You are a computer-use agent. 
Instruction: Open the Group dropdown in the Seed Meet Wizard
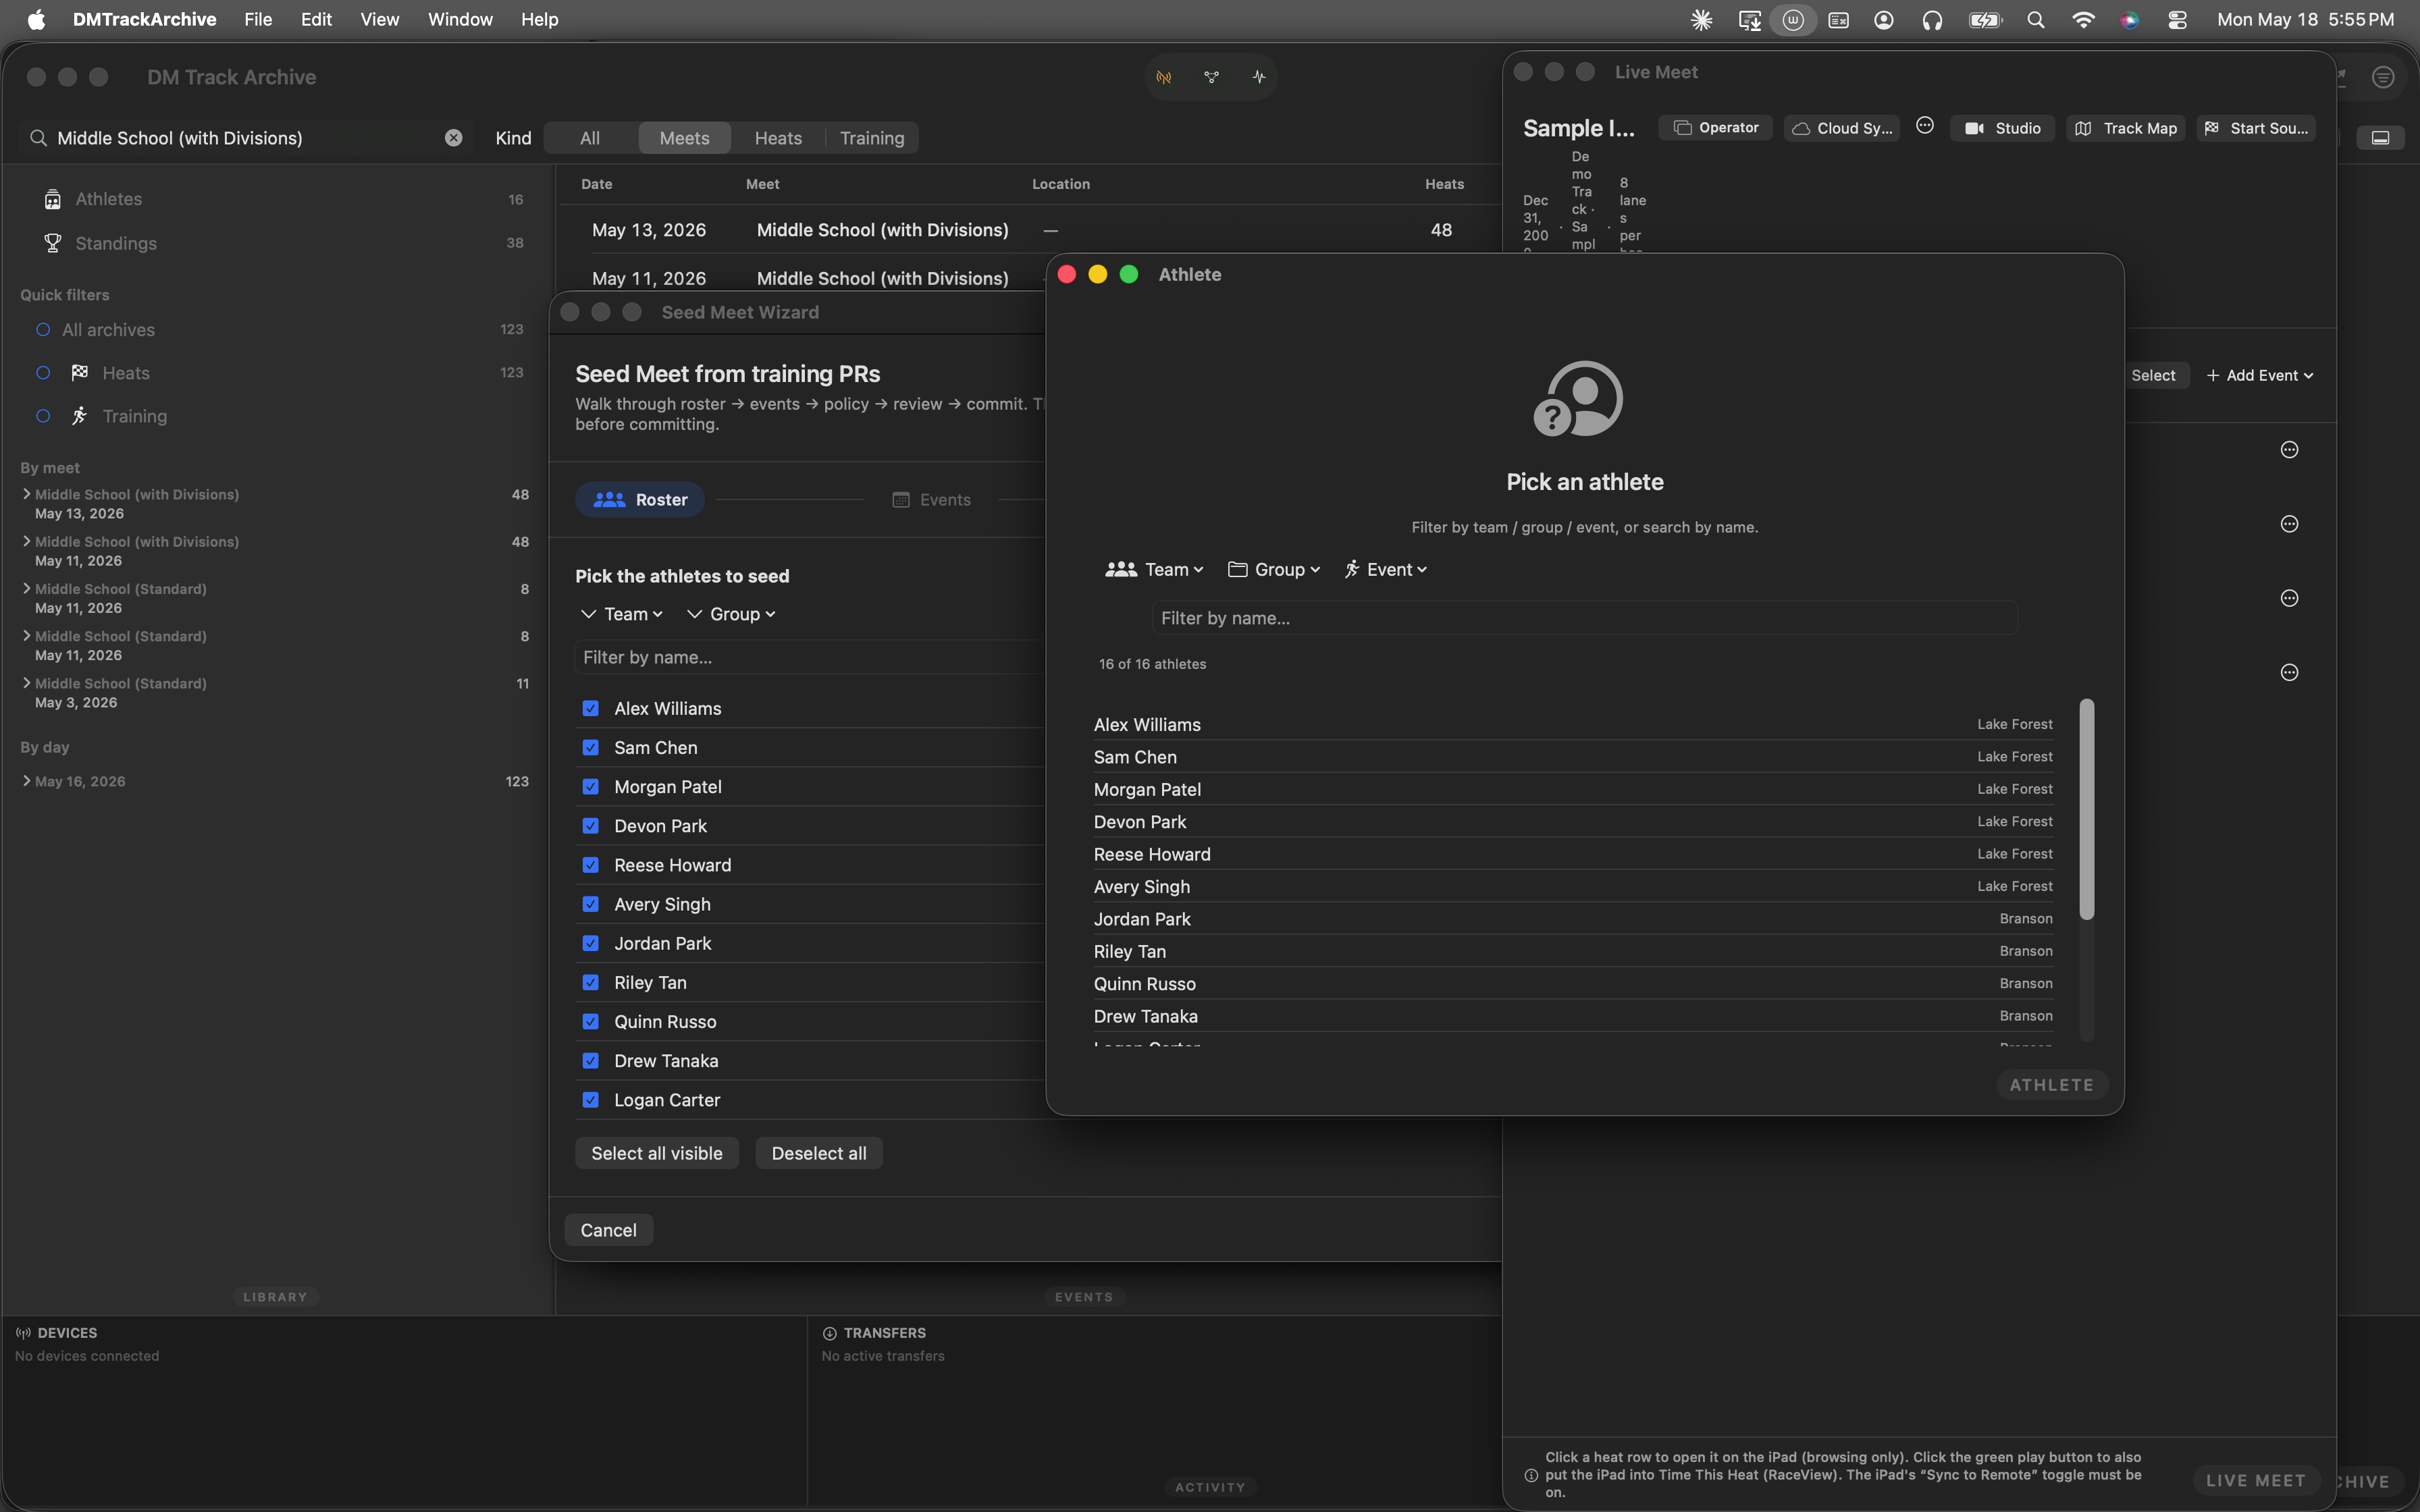tap(732, 614)
